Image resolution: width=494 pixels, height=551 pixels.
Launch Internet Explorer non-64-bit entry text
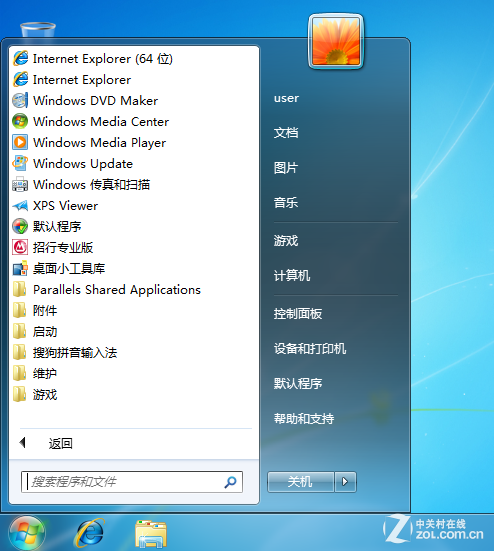click(82, 80)
